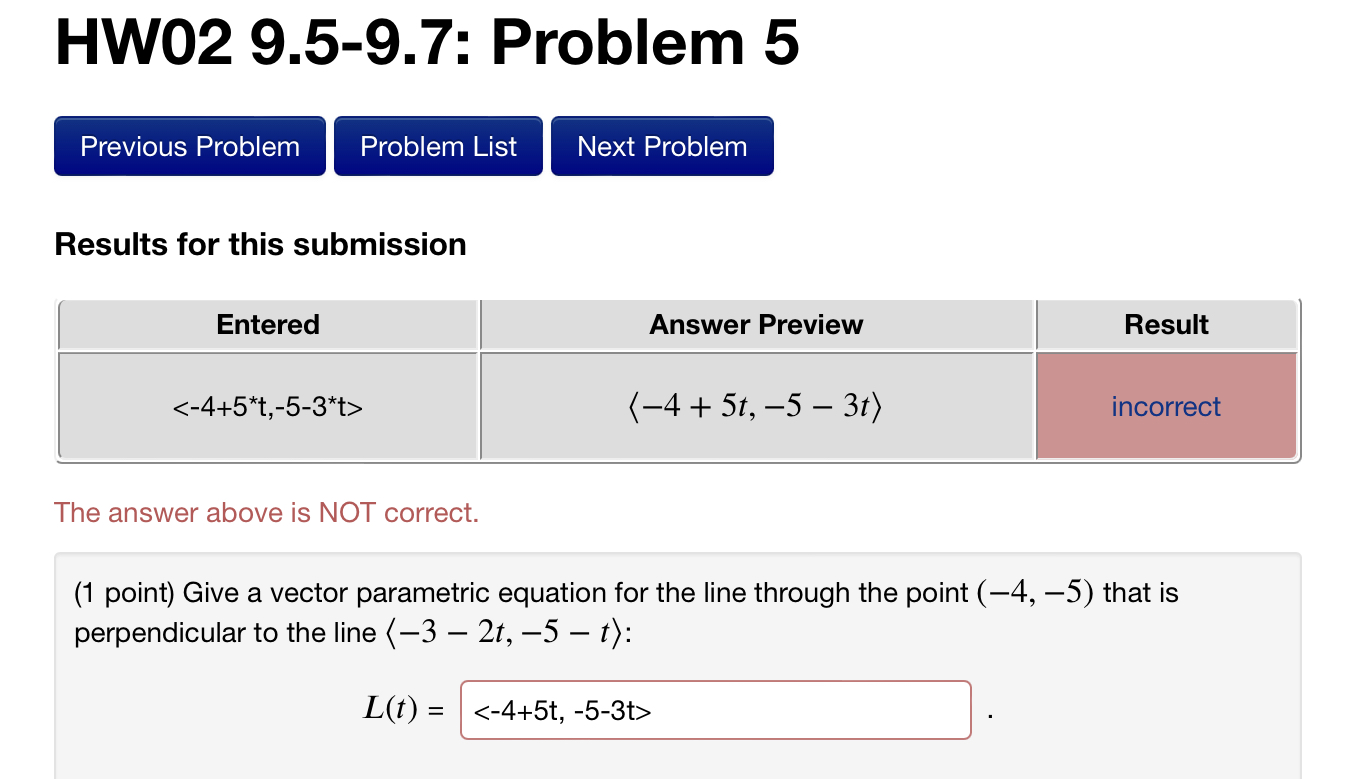This screenshot has height=779, width=1356.
Task: Advance using the Next Problem button
Action: pos(661,146)
